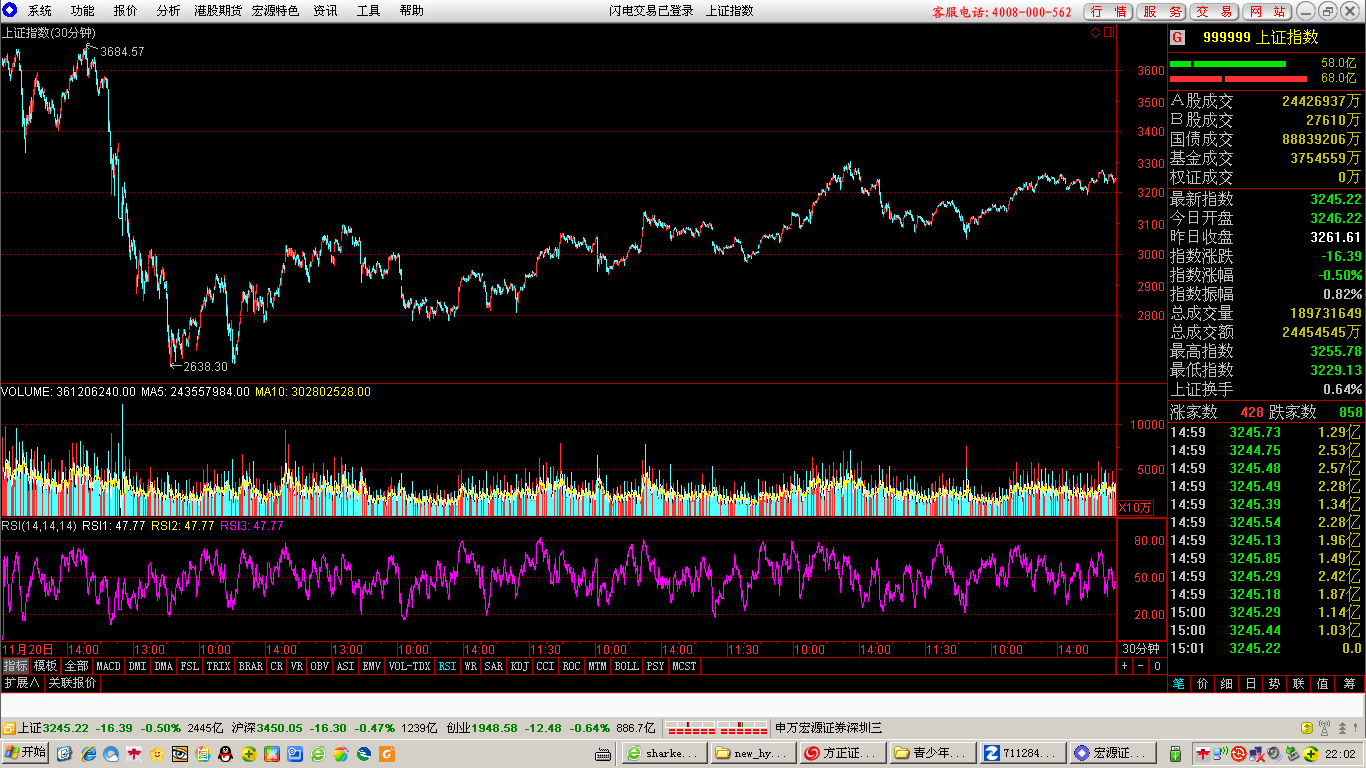Select the MCST indicator tab
Screen dimensions: 1366x768
point(684,665)
